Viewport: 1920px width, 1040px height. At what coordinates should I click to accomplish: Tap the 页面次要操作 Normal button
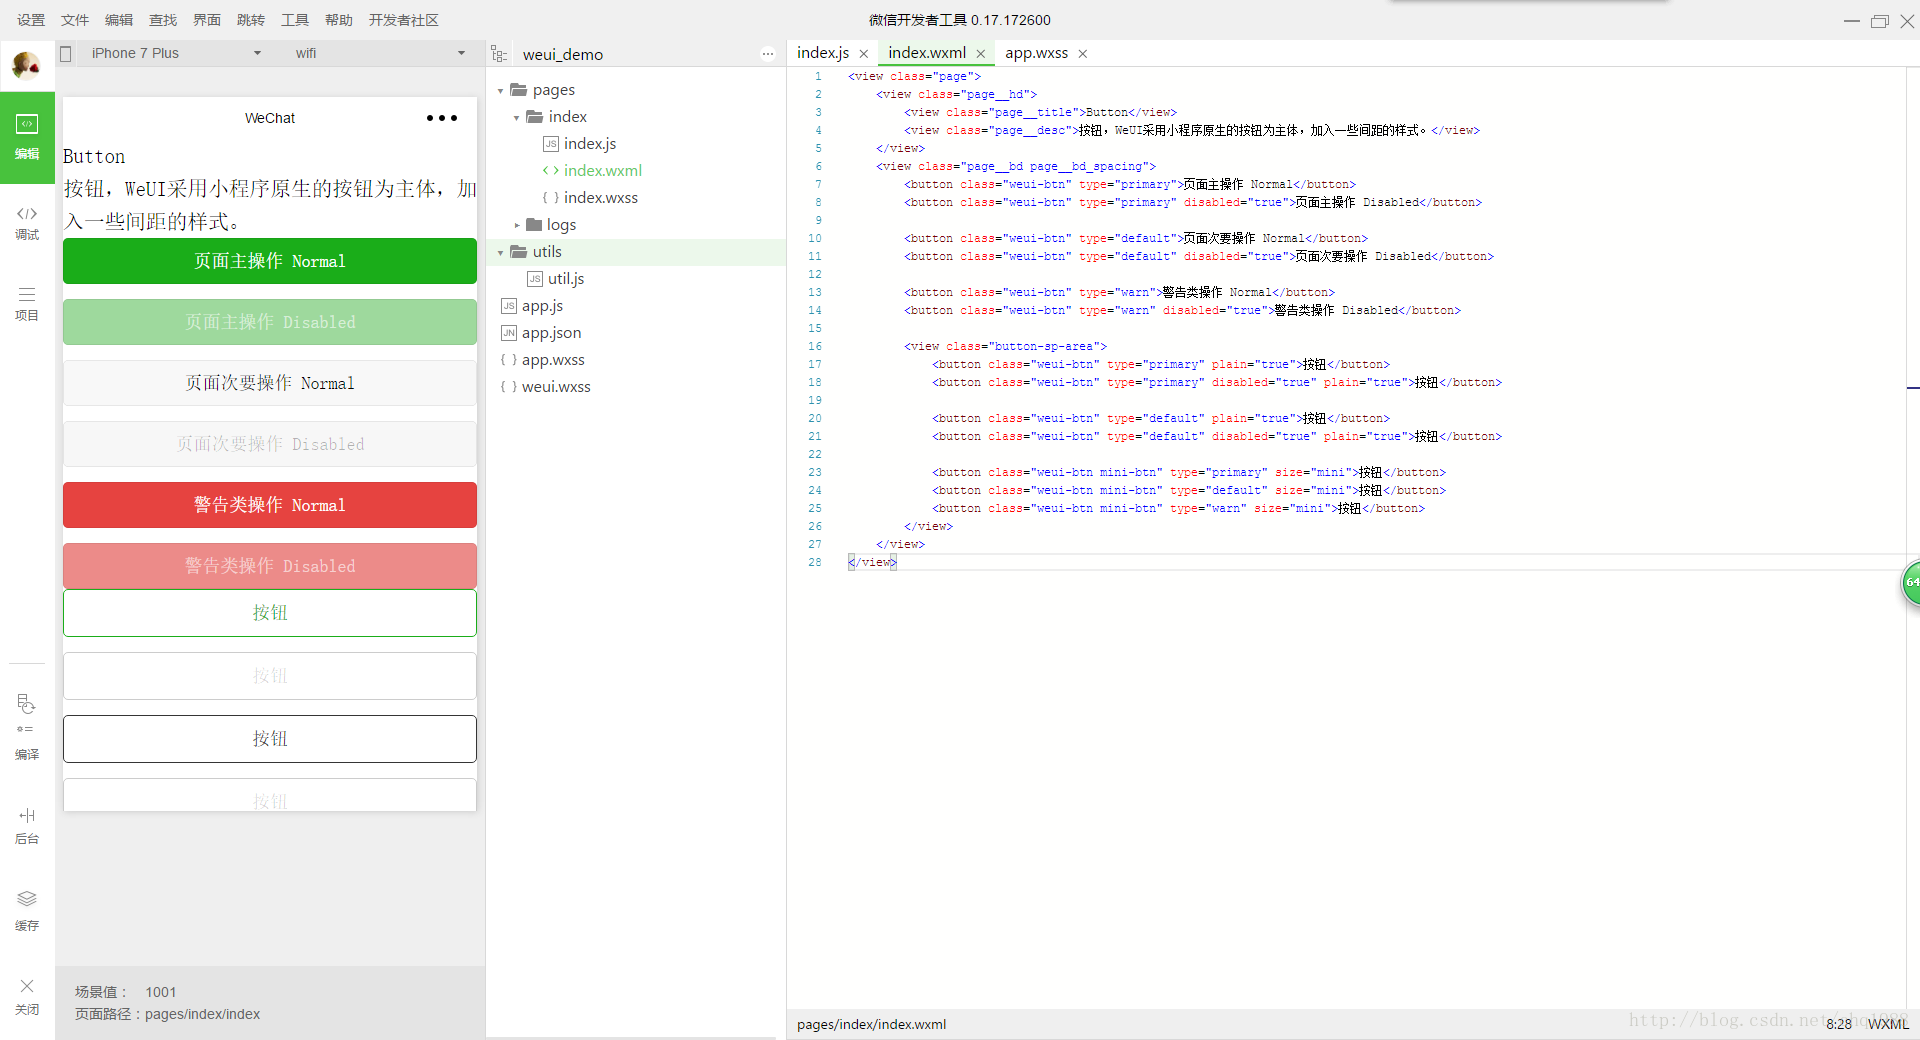pos(270,383)
